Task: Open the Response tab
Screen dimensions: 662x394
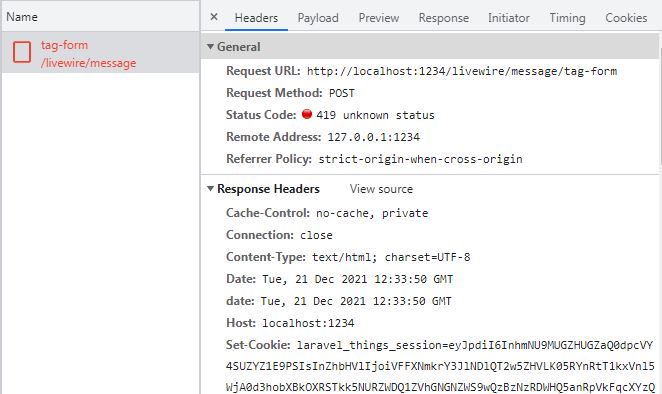Action: [444, 18]
